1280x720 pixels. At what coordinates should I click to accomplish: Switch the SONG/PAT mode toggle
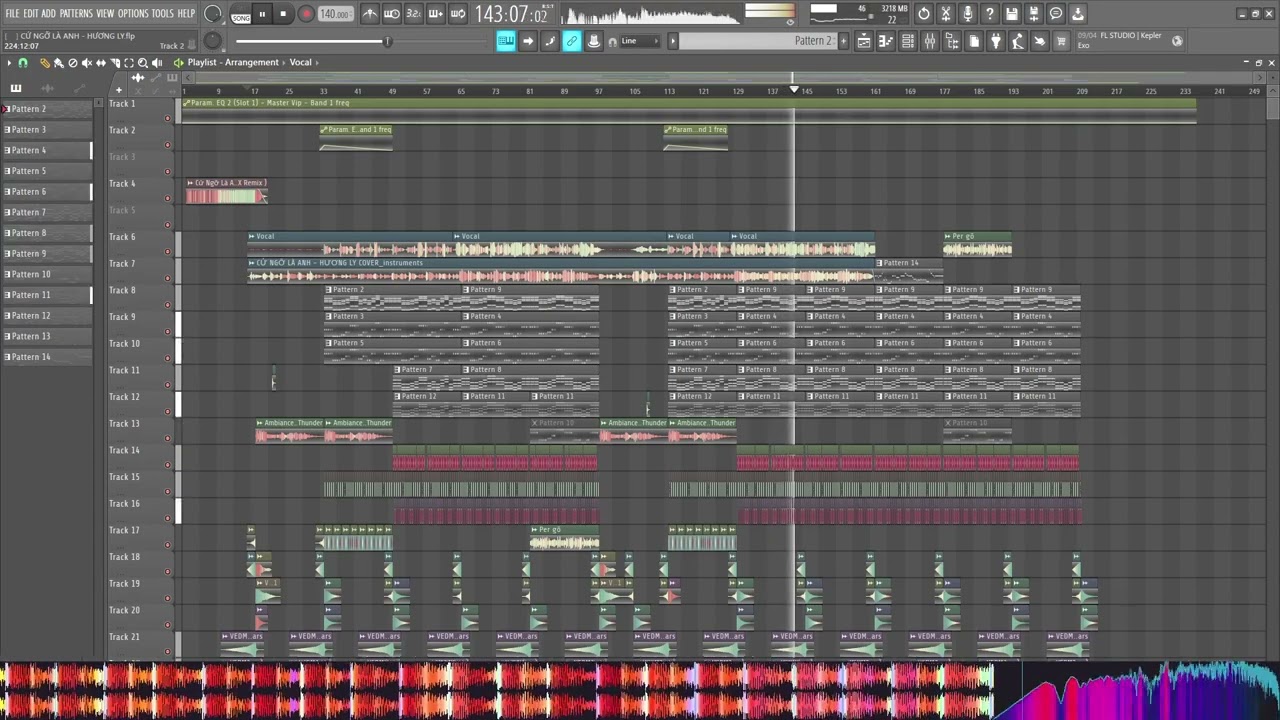click(x=241, y=16)
